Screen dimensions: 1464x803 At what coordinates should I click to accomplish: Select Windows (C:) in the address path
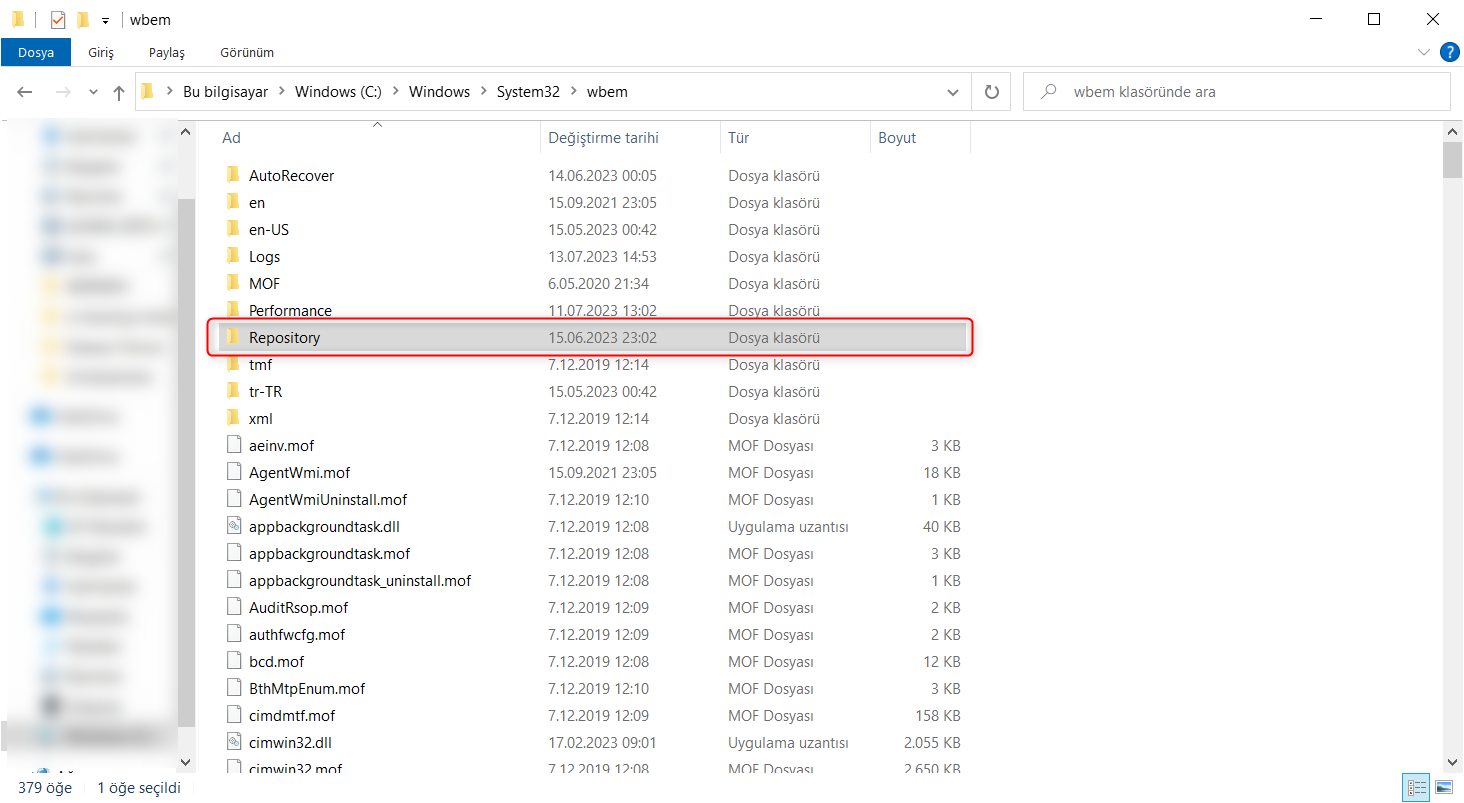[x=338, y=92]
